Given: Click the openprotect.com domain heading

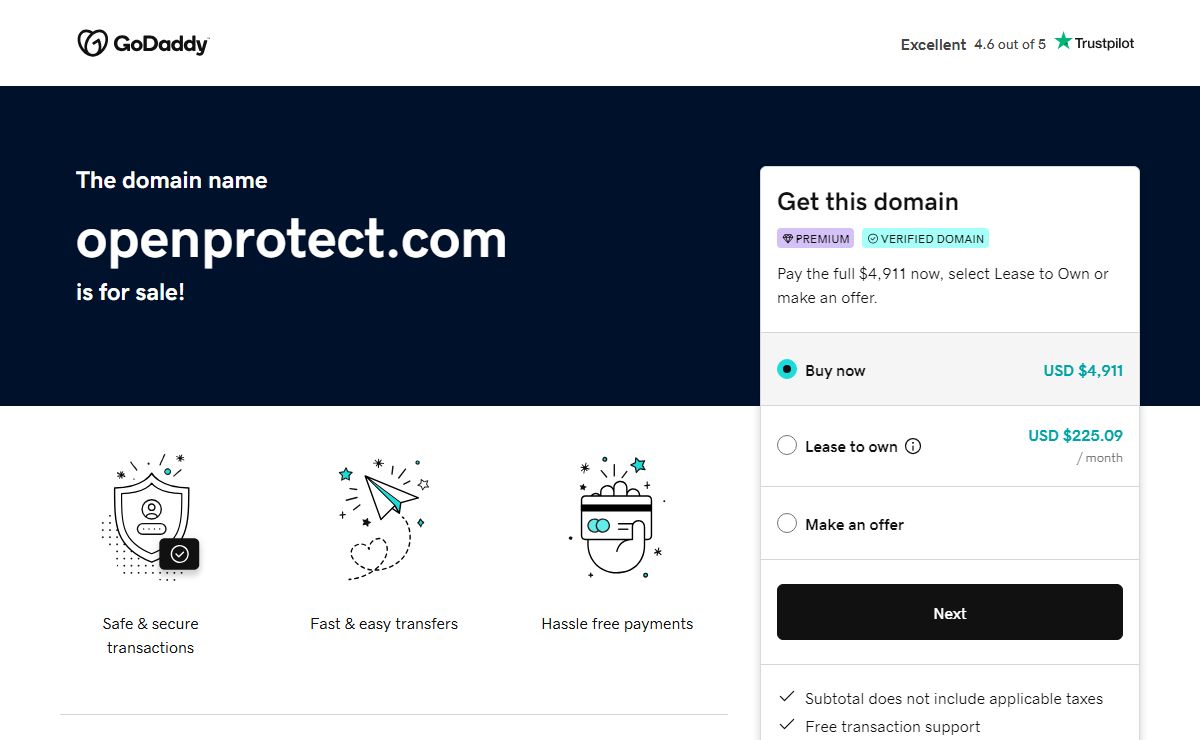Looking at the screenshot, I should tap(291, 239).
